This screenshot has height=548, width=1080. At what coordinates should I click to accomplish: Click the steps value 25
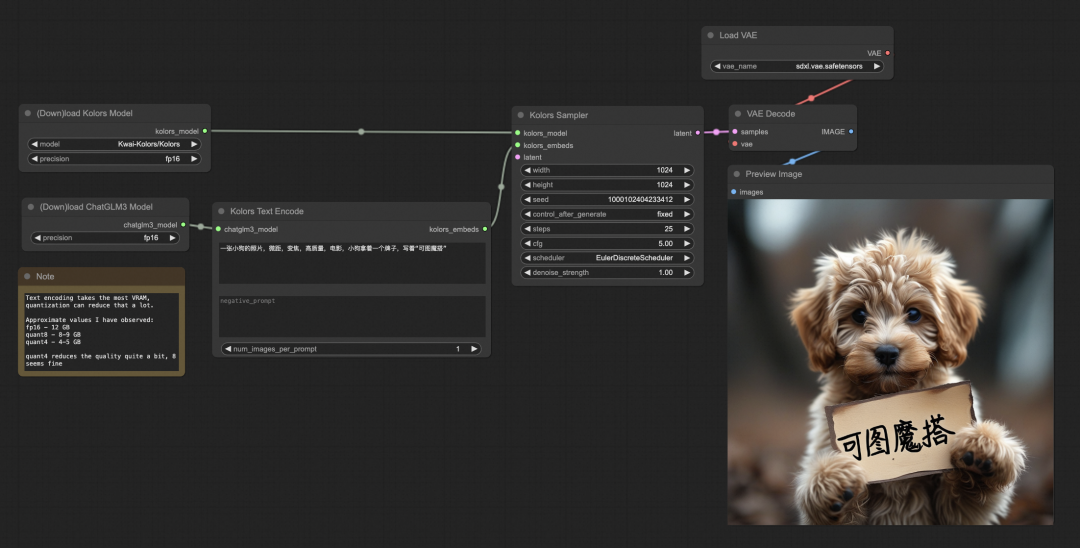[x=668, y=229]
